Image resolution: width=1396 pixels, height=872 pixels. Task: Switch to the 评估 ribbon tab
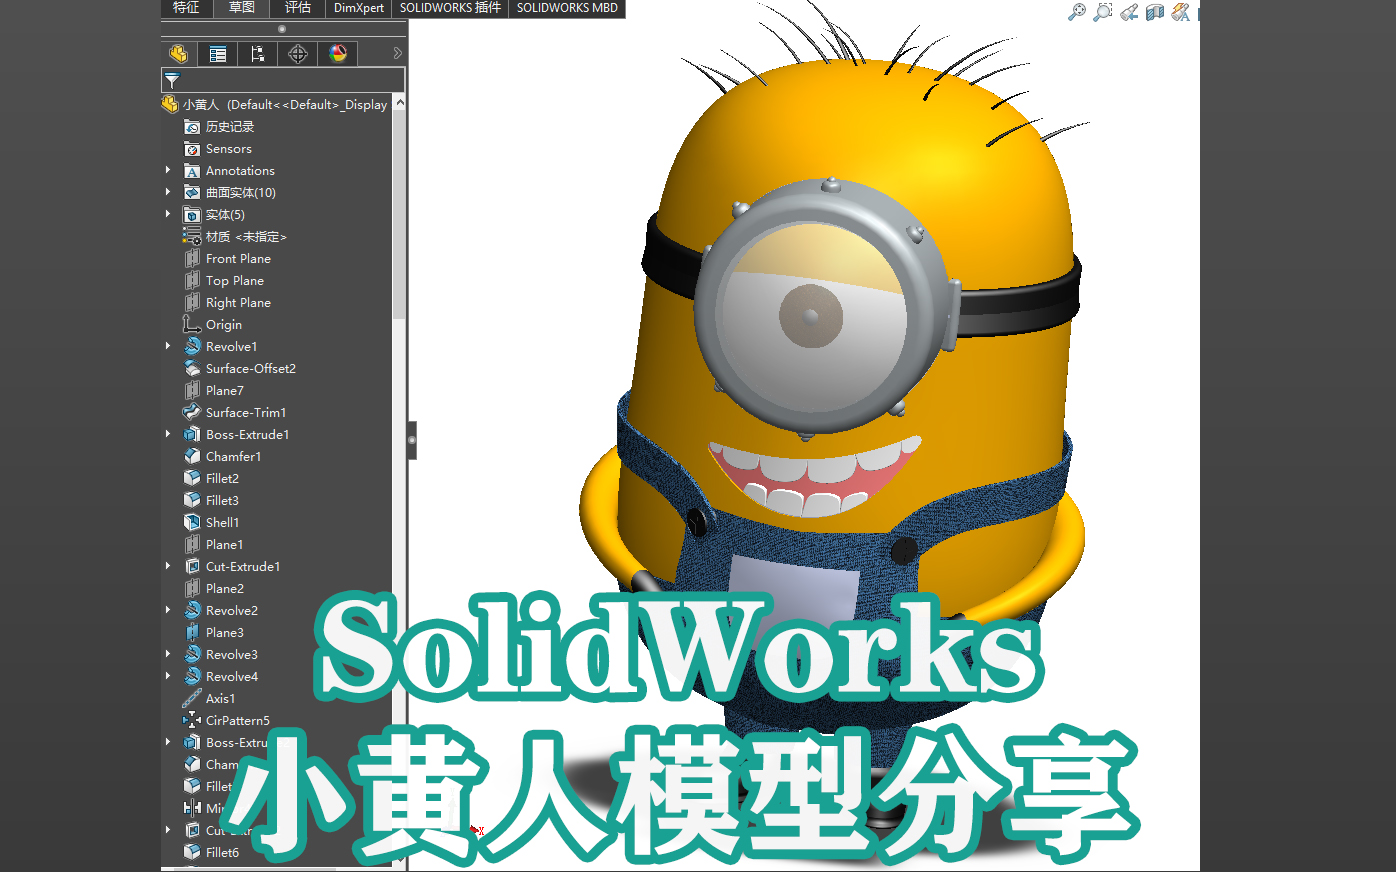[x=298, y=8]
